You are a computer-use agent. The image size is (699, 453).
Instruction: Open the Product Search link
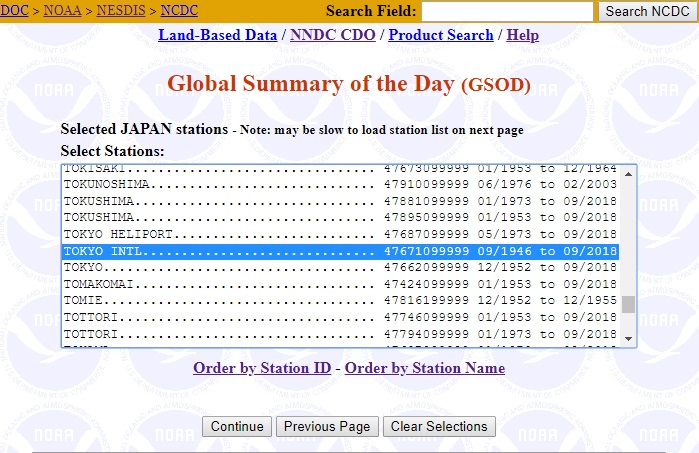pos(441,35)
